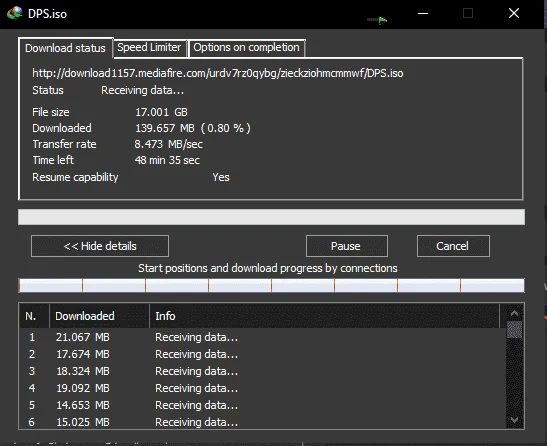Click the Start positions and download progress label

coord(268,268)
